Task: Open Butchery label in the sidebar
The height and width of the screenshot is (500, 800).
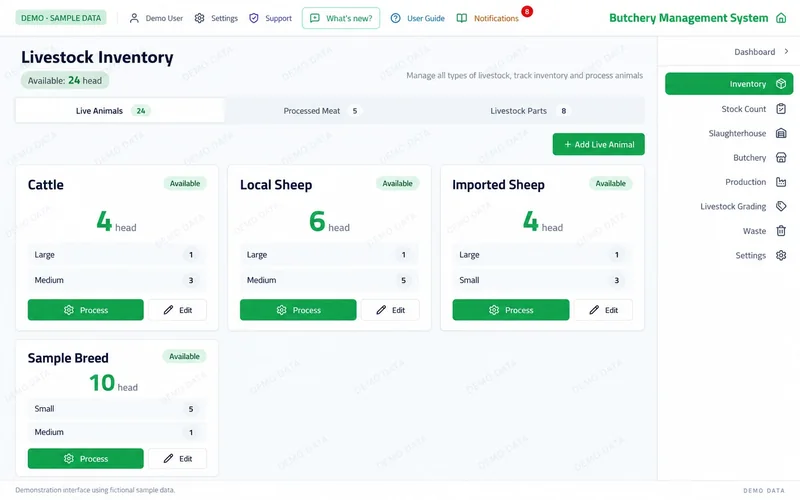Action: (x=749, y=158)
